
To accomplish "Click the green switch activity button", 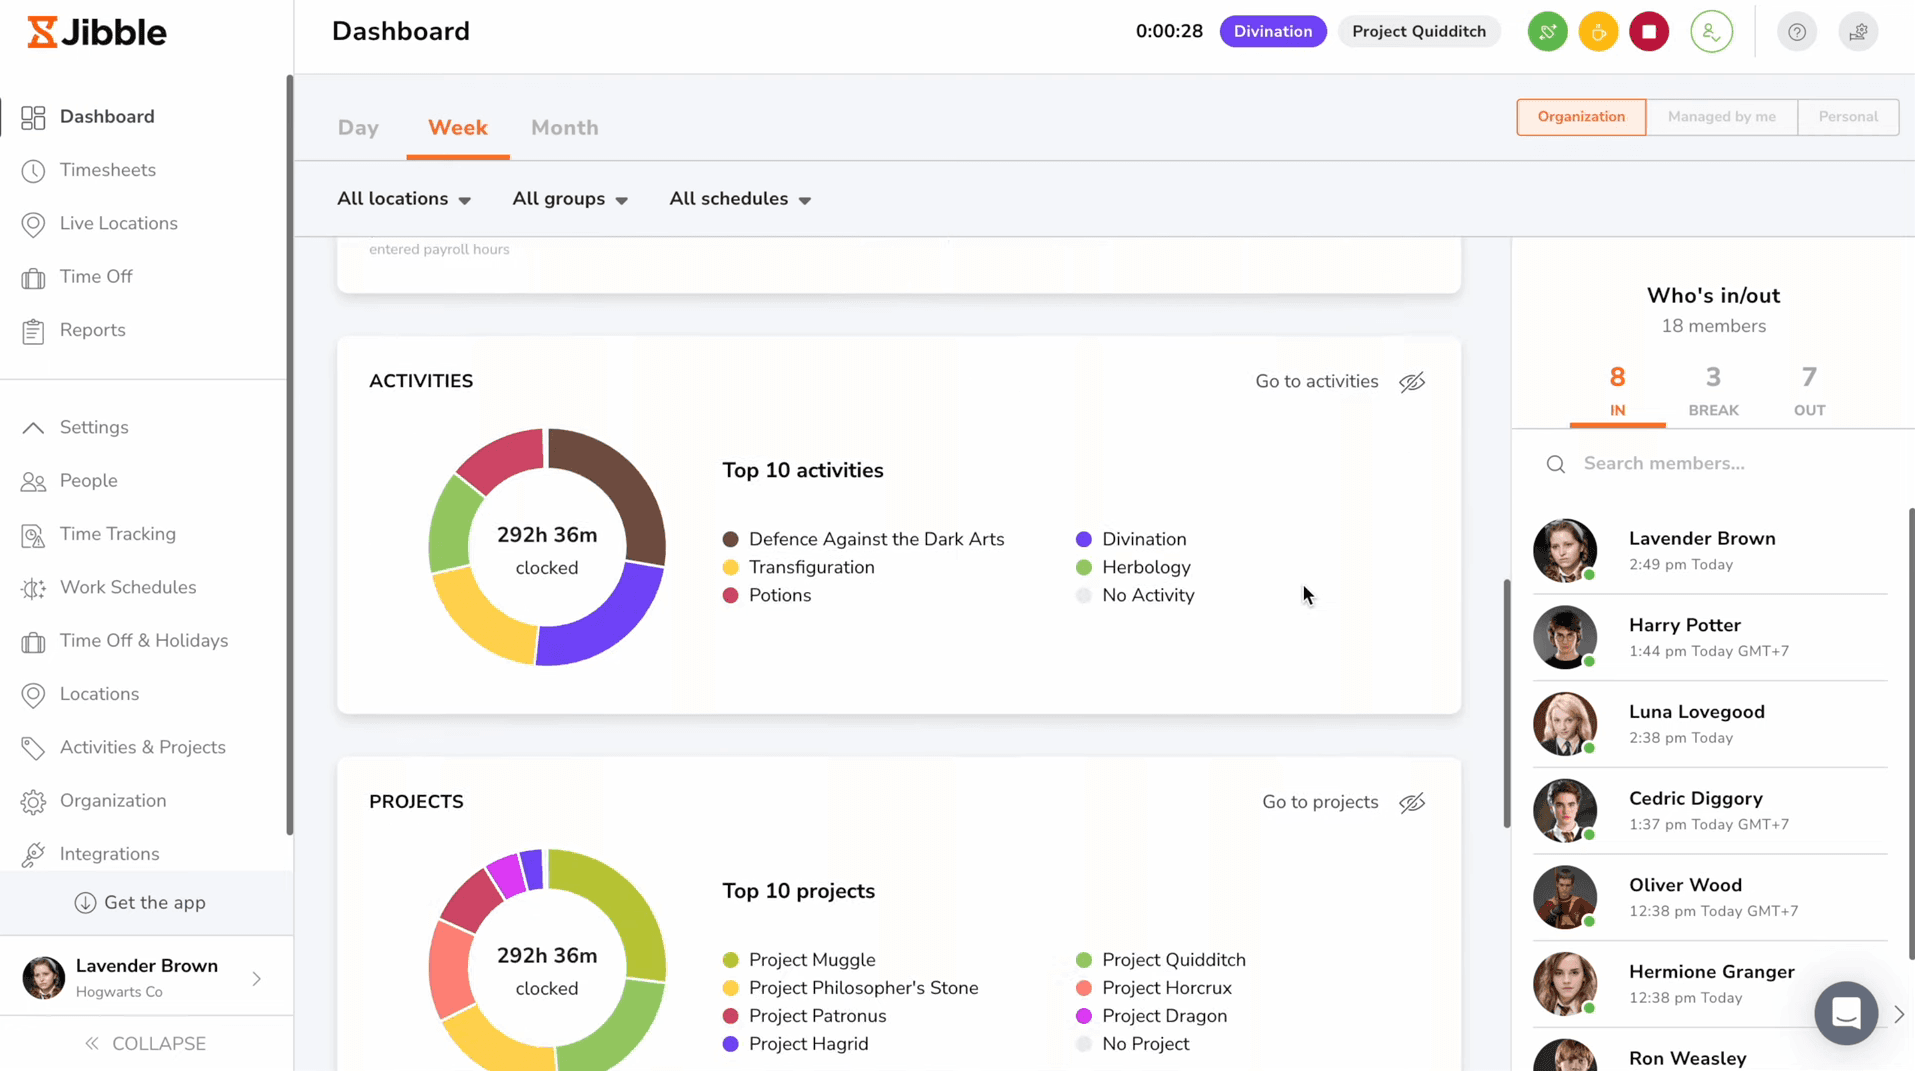I will [1547, 32].
